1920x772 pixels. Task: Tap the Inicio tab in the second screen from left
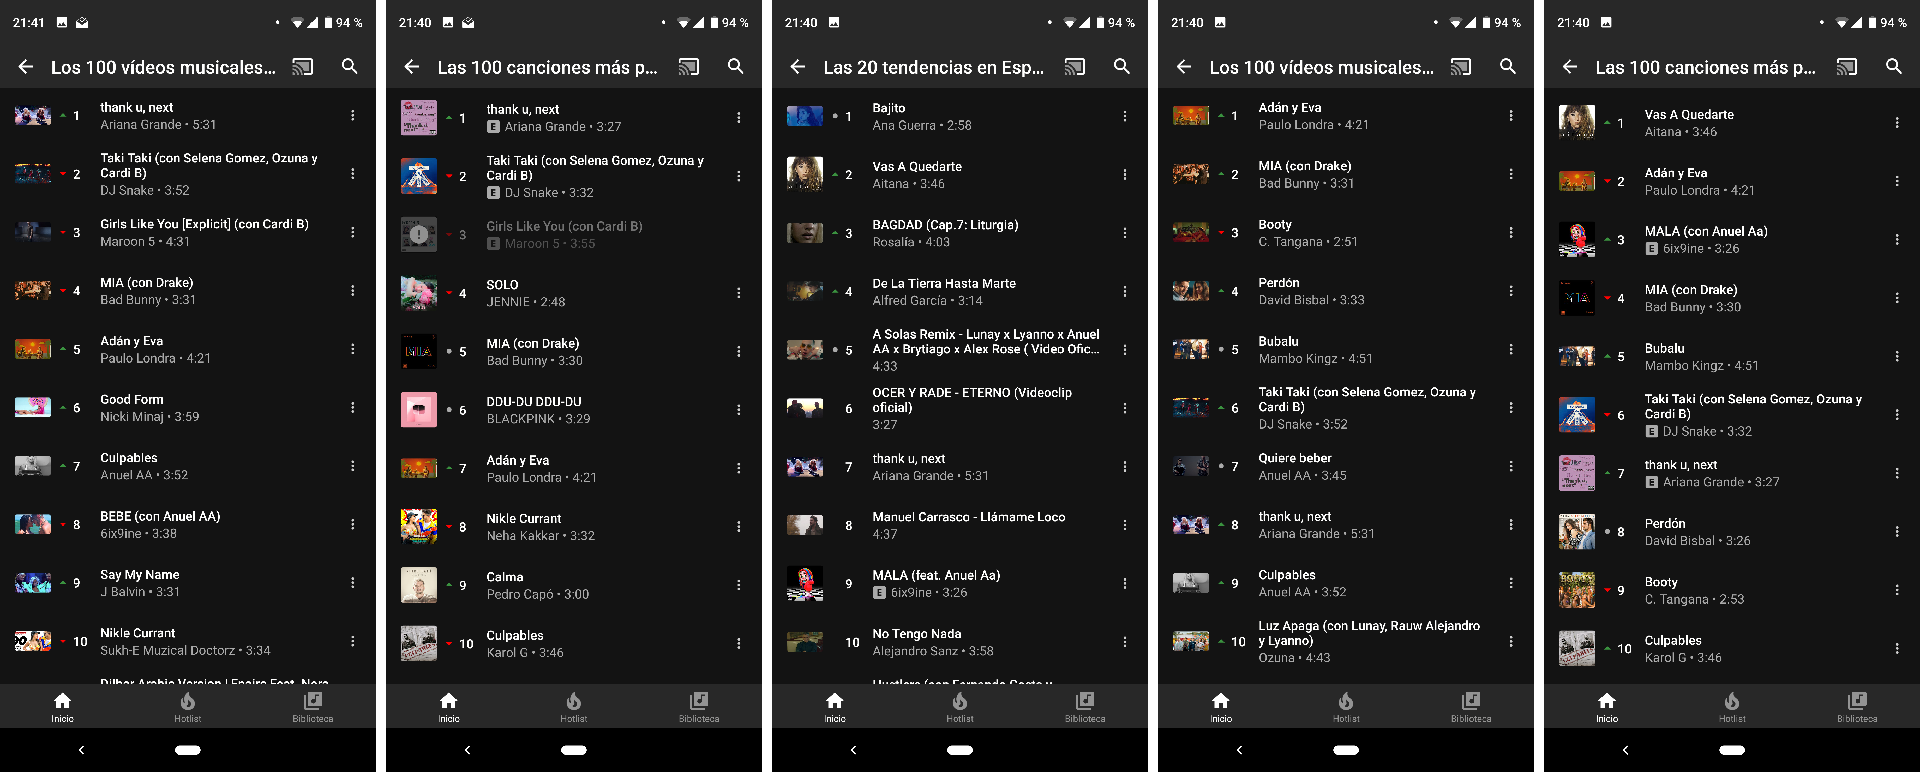[449, 706]
